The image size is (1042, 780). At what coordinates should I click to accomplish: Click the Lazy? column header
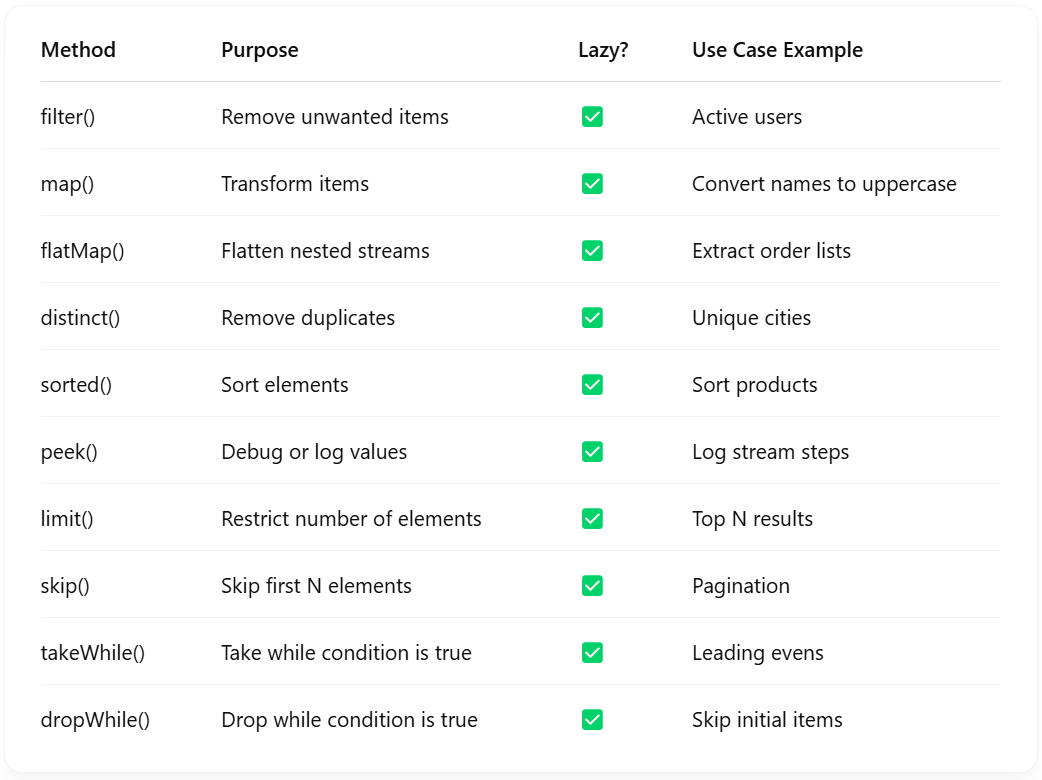603,50
